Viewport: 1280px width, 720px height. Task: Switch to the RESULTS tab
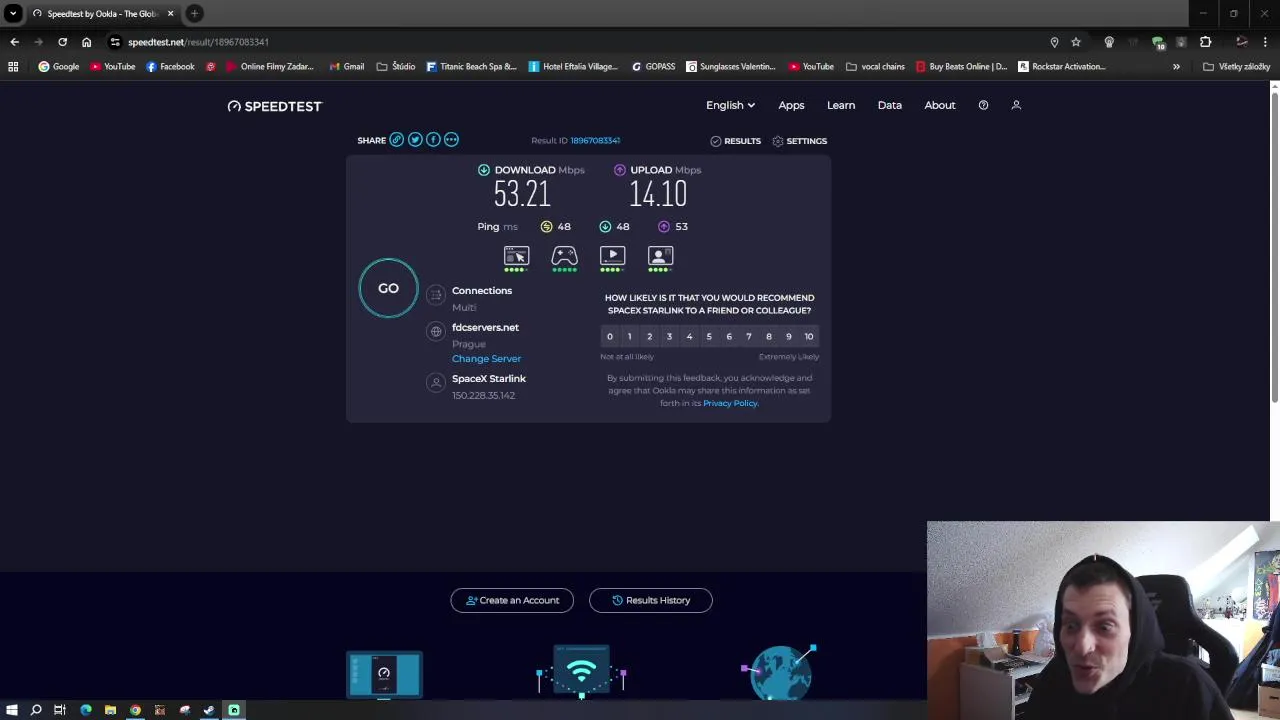click(735, 141)
